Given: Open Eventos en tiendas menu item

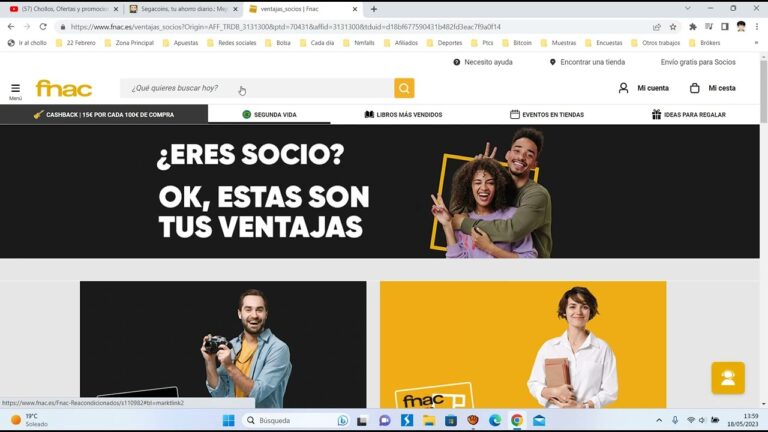Looking at the screenshot, I should point(547,115).
